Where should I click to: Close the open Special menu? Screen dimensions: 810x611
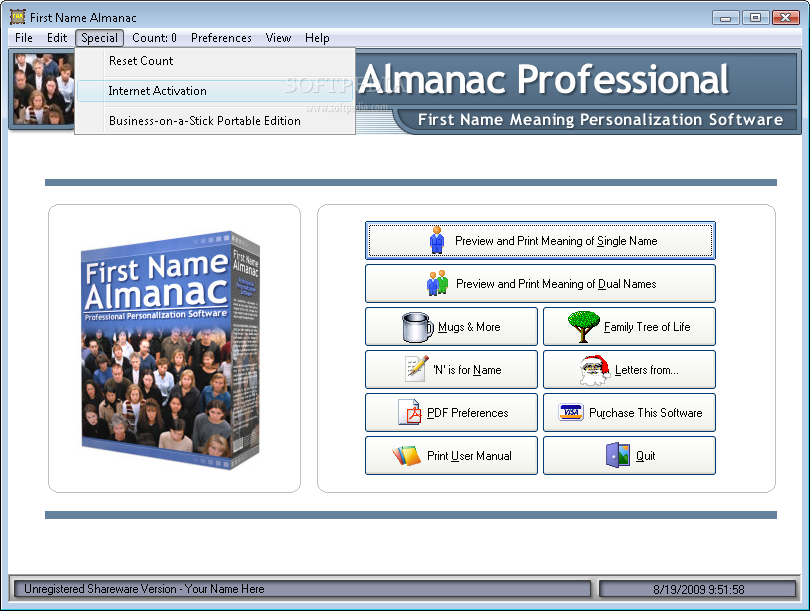pyautogui.click(x=99, y=38)
